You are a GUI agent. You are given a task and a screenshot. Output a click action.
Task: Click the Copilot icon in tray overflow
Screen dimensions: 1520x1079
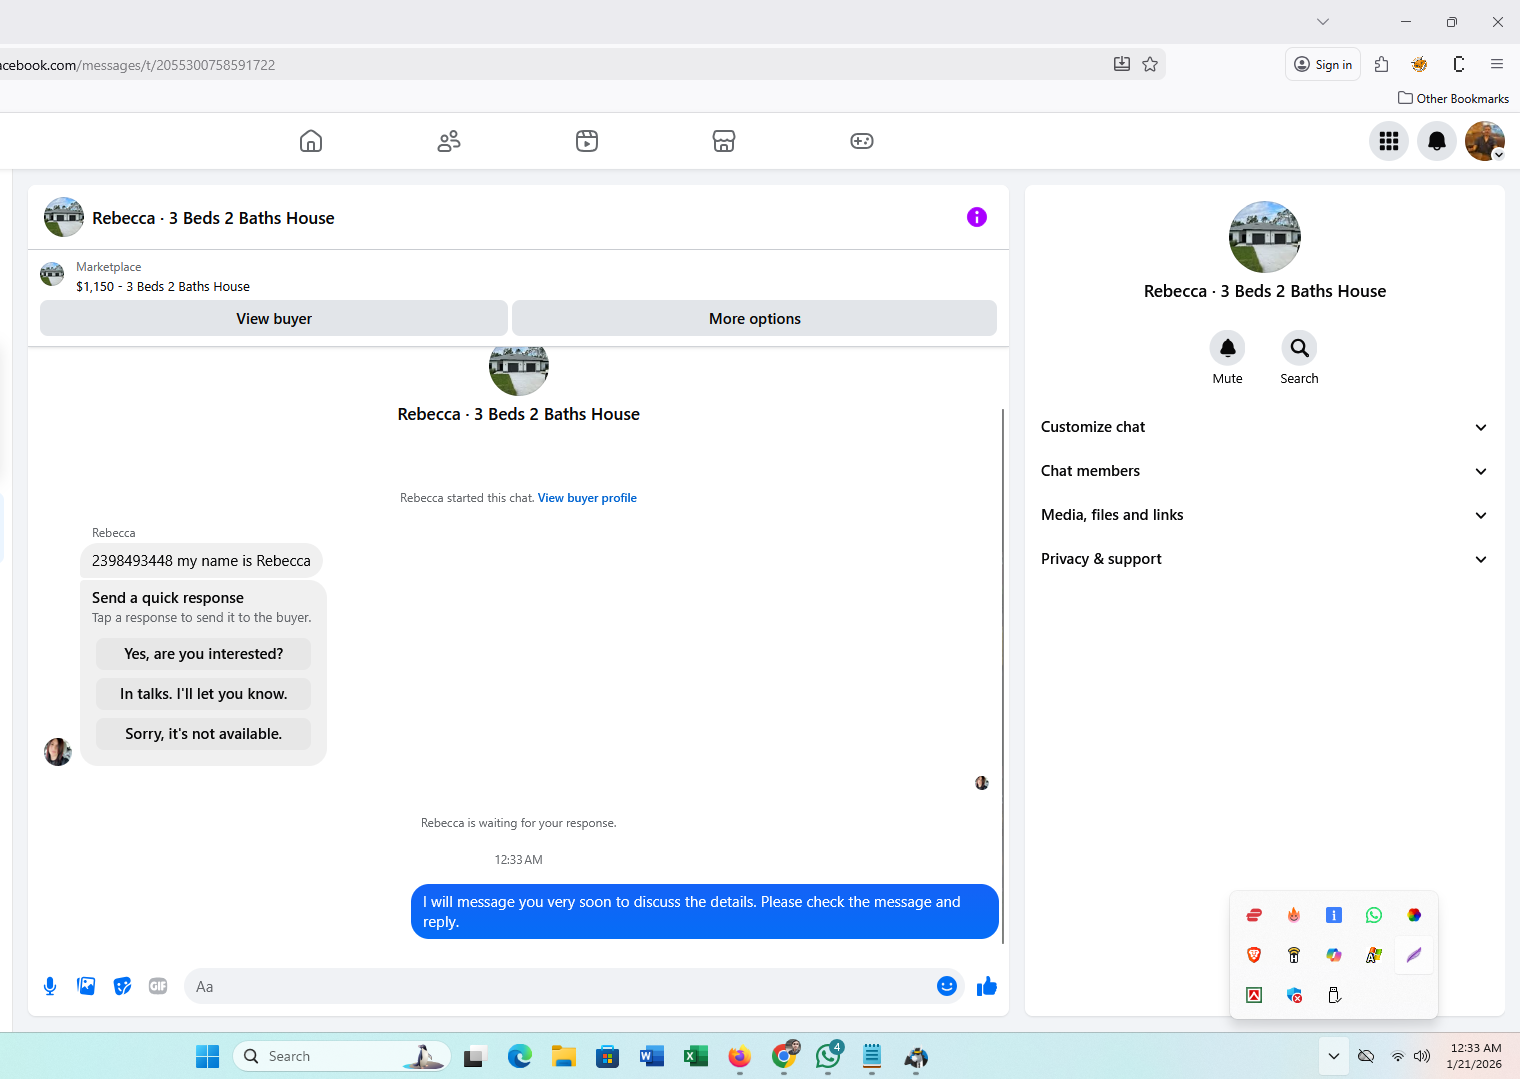[1334, 955]
